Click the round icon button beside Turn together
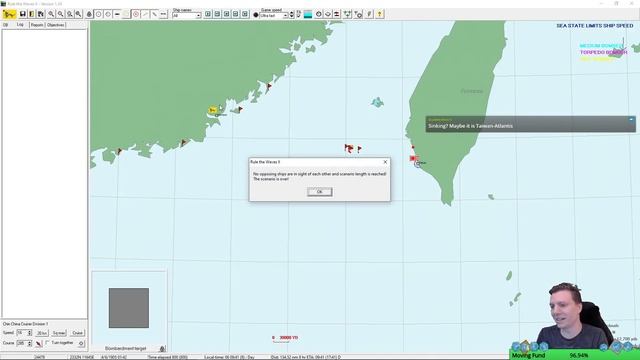The width and height of the screenshot is (640, 360). [x=81, y=343]
